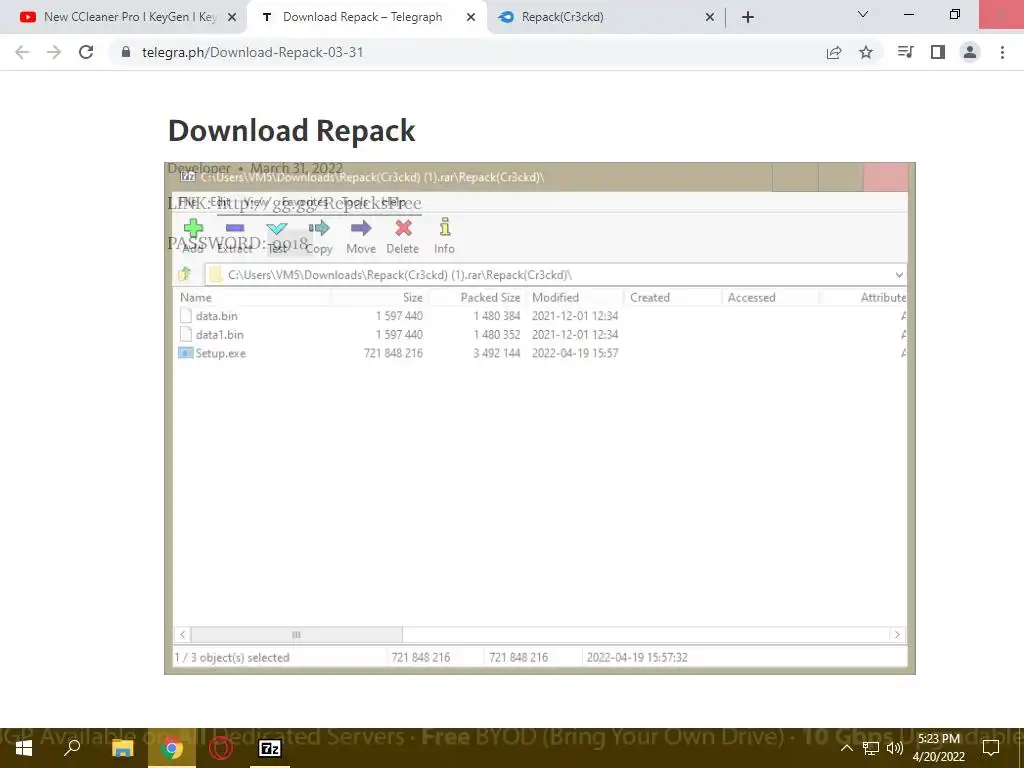Open File Explorer from the taskbar

(x=122, y=748)
